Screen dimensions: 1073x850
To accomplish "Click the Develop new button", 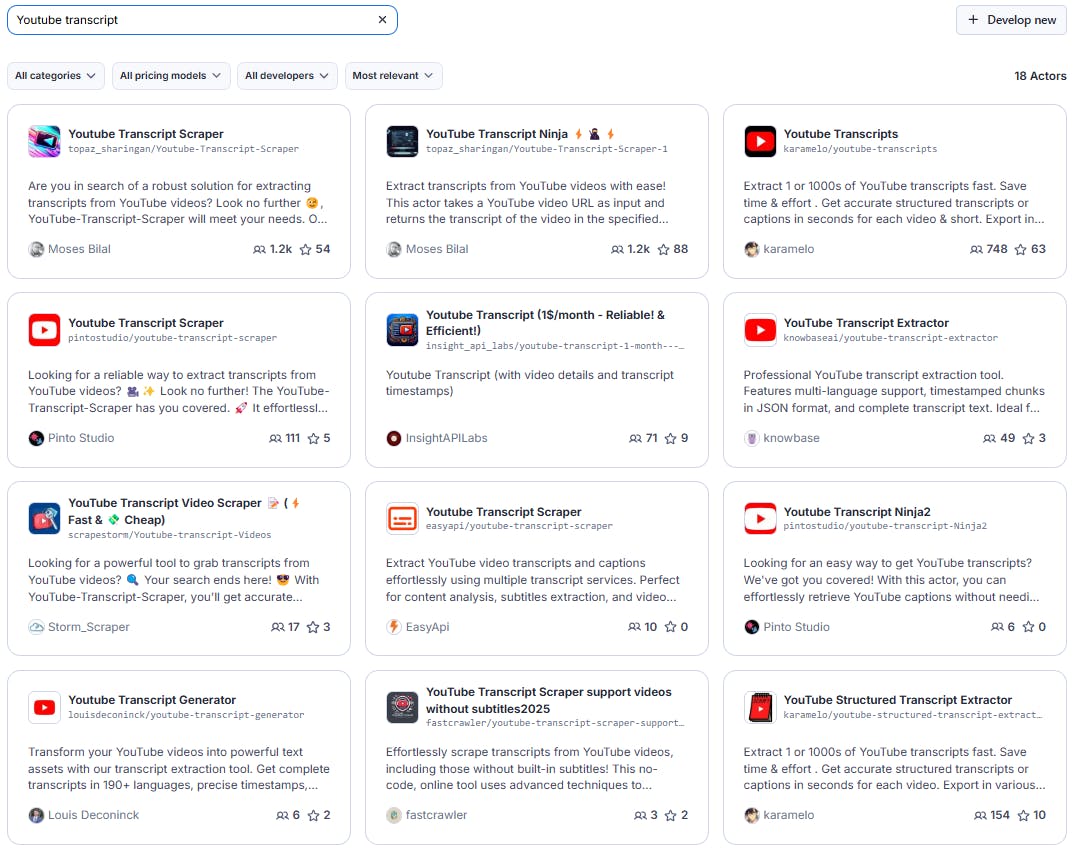I will tap(1011, 20).
